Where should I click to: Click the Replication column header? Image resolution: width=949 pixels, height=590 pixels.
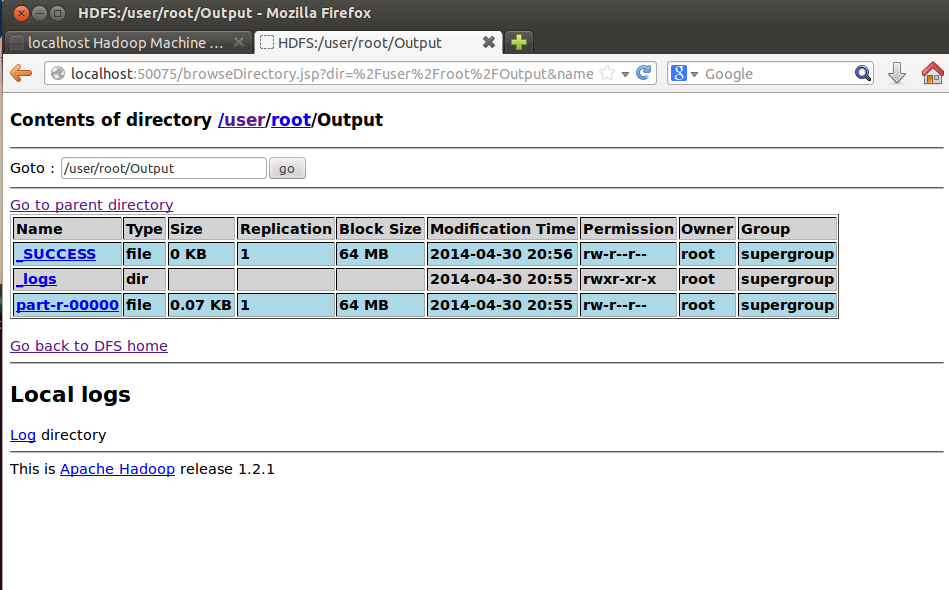pyautogui.click(x=286, y=229)
